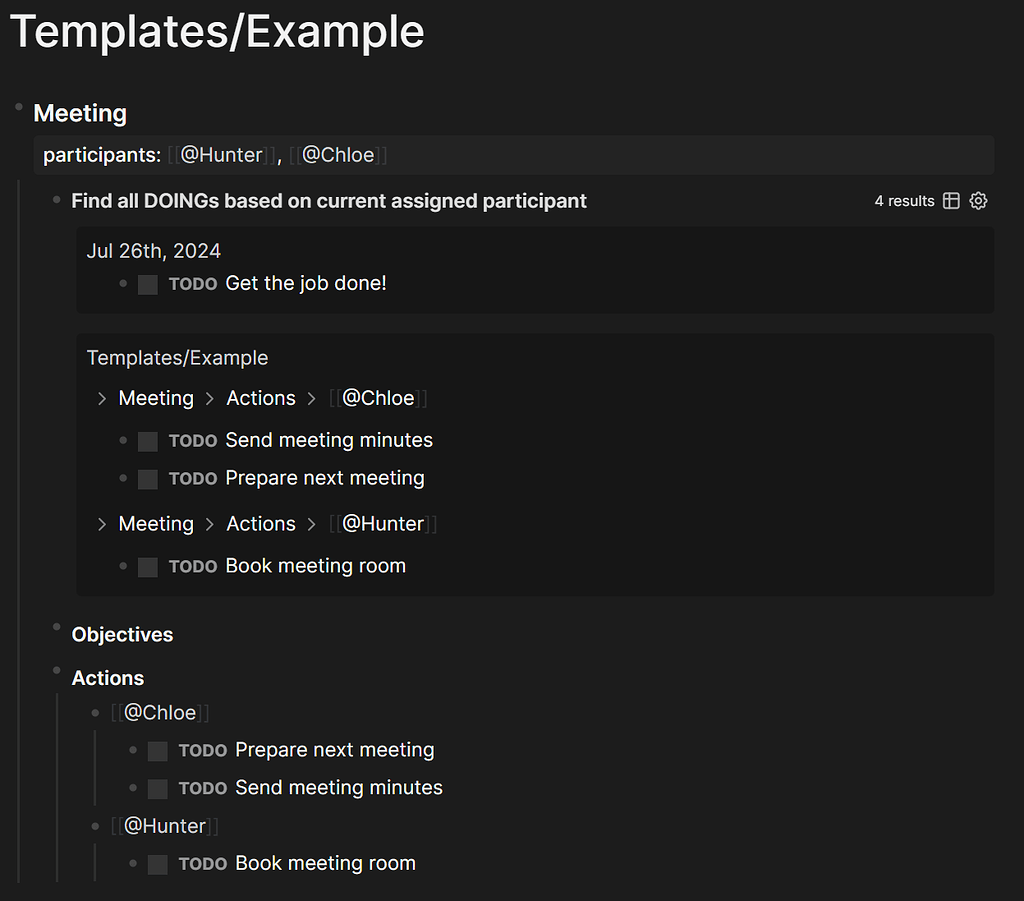Open the query settings gear

coord(978,201)
